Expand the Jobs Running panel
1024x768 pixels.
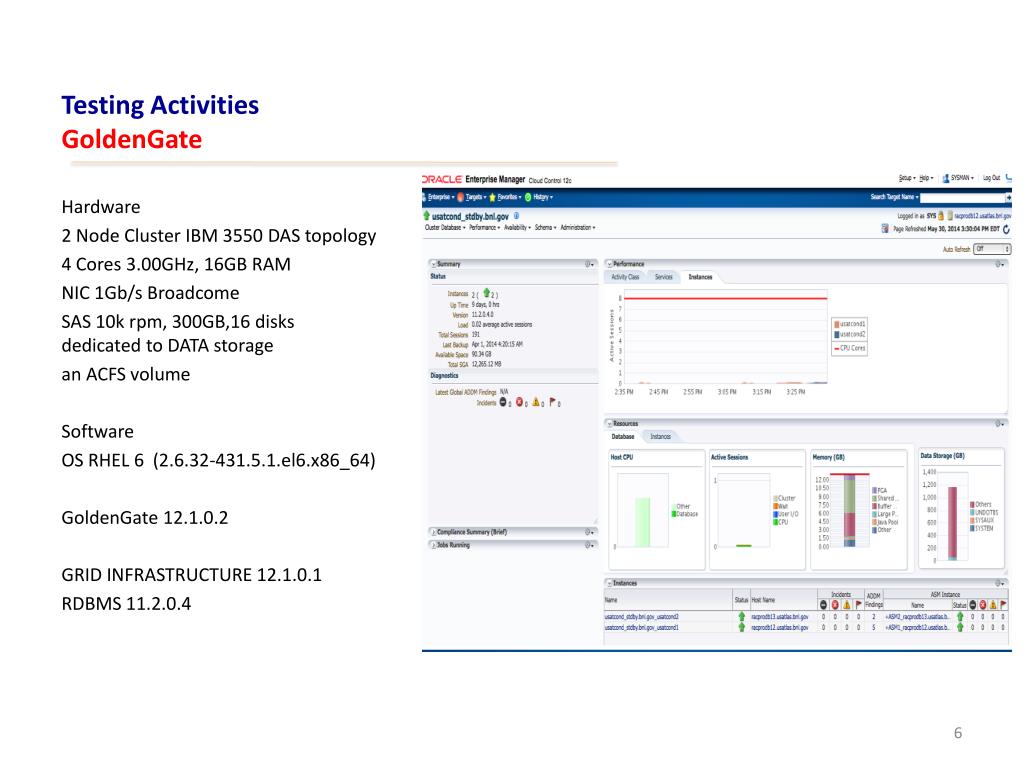point(433,545)
